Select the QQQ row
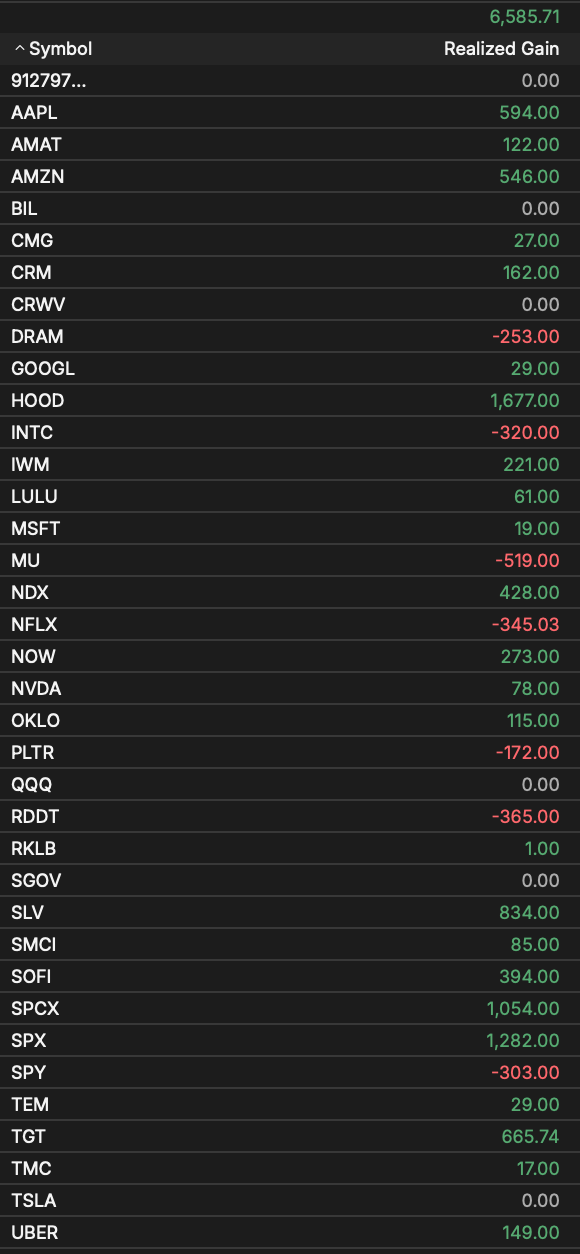The image size is (580, 1254). point(290,785)
